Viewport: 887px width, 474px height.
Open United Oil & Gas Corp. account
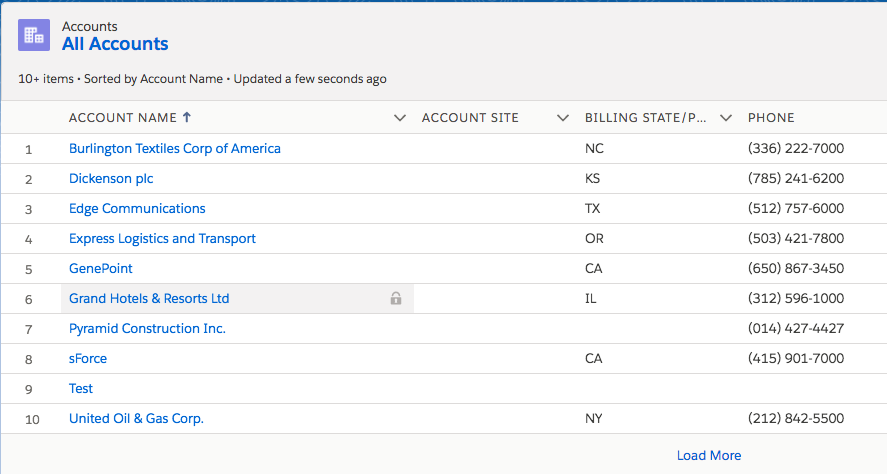tap(136, 418)
